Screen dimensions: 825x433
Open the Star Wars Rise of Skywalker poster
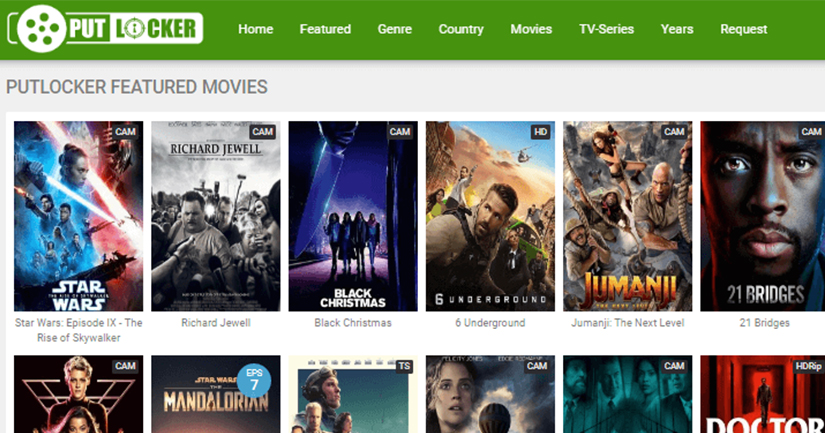[x=78, y=216]
